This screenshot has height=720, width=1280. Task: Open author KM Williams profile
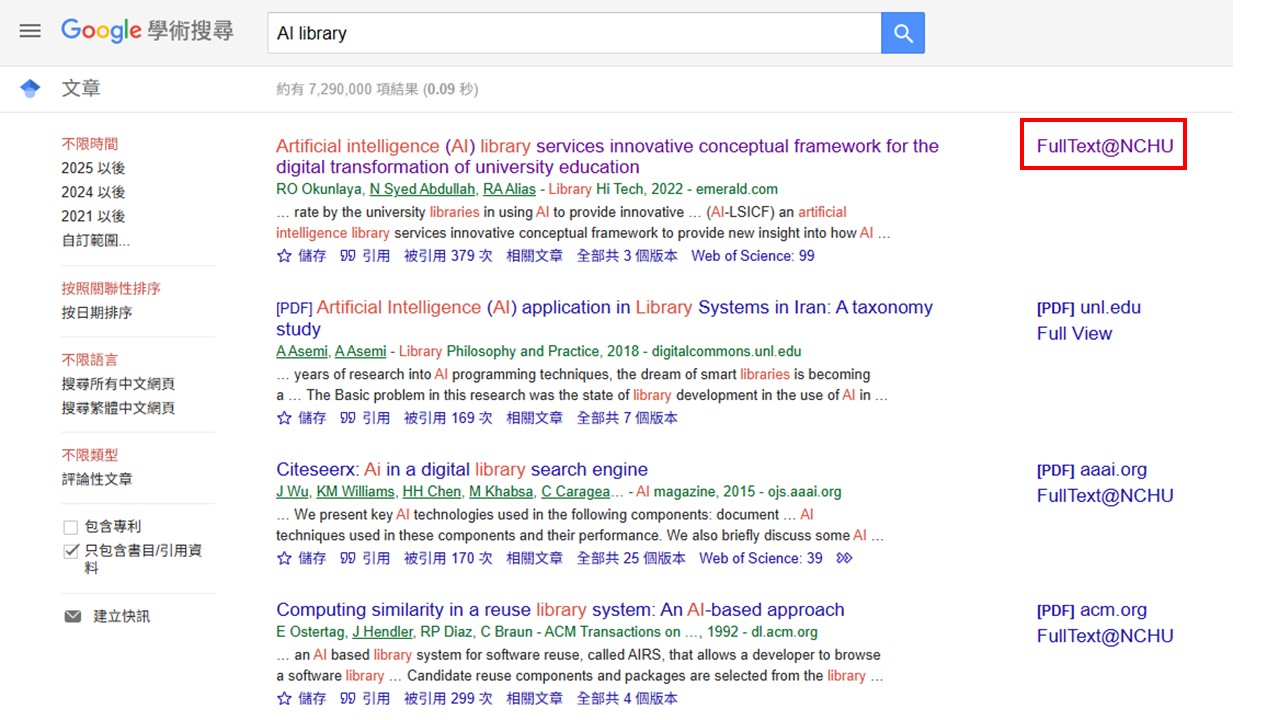355,492
